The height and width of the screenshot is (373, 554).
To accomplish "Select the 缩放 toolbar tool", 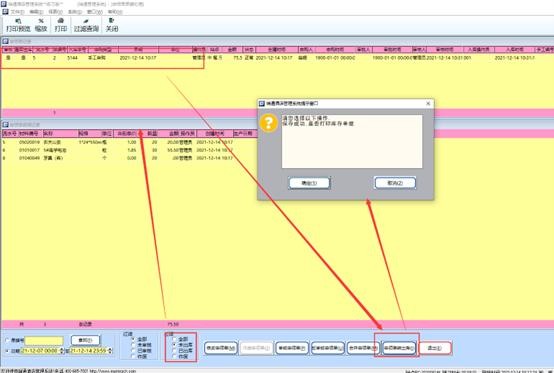I will coord(41,25).
